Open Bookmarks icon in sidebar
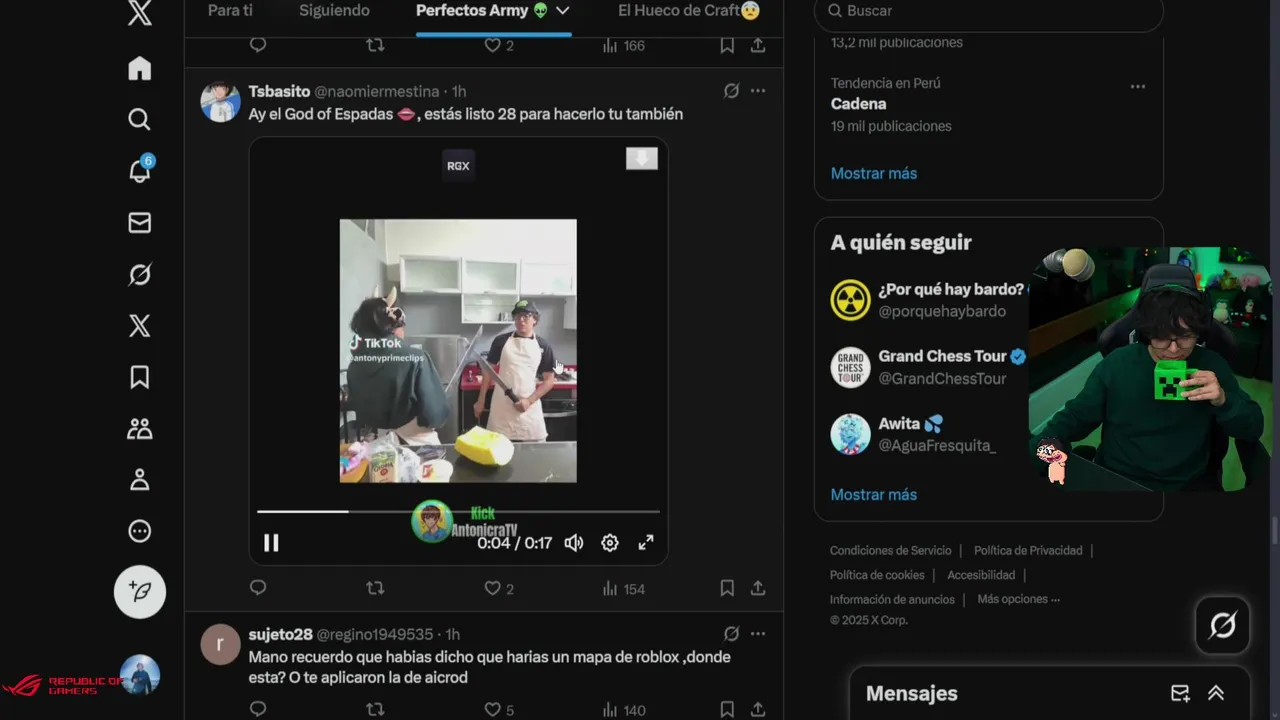Screen dimensions: 1280x720 (140, 377)
